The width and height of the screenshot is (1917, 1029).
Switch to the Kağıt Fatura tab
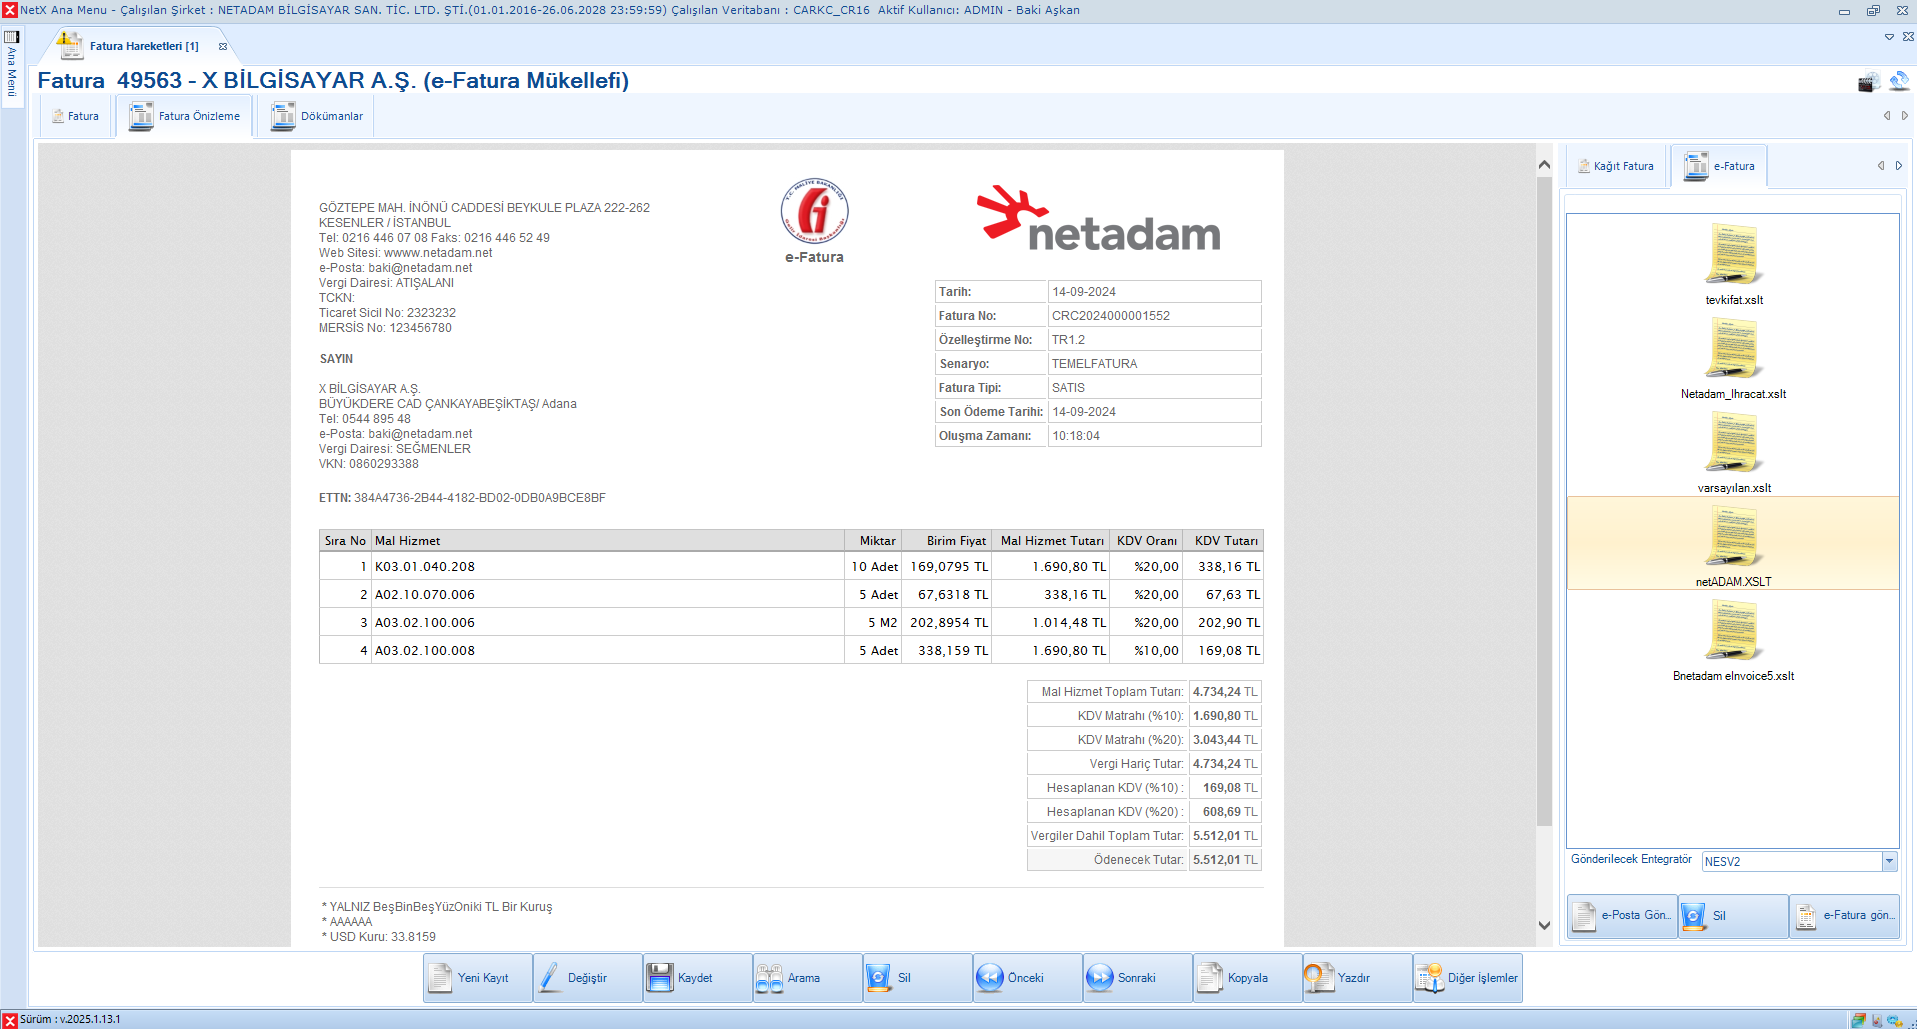point(1617,166)
